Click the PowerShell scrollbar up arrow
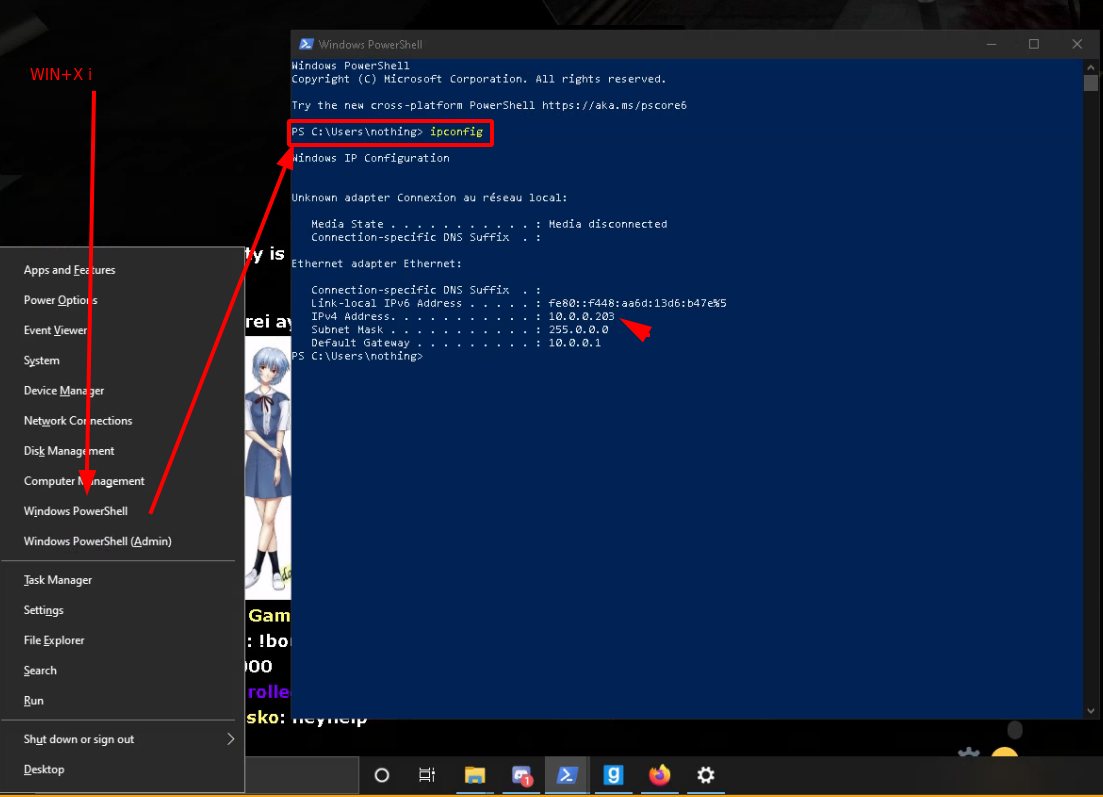The width and height of the screenshot is (1103, 797). [1091, 68]
